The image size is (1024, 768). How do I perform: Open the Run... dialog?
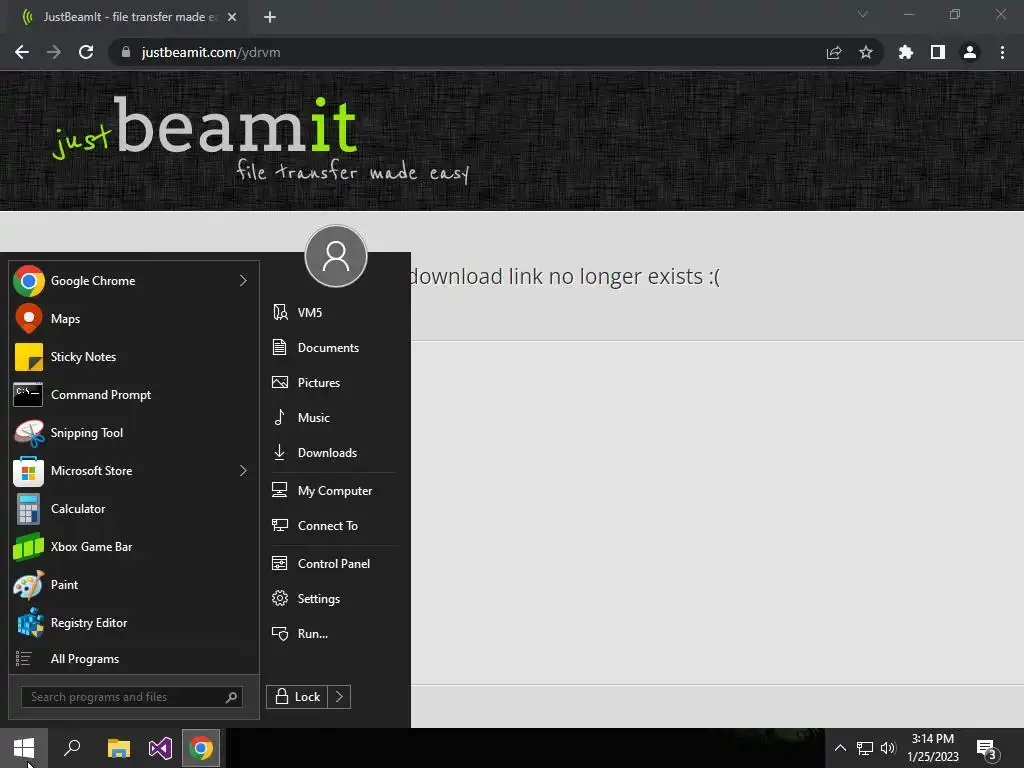coord(333,633)
